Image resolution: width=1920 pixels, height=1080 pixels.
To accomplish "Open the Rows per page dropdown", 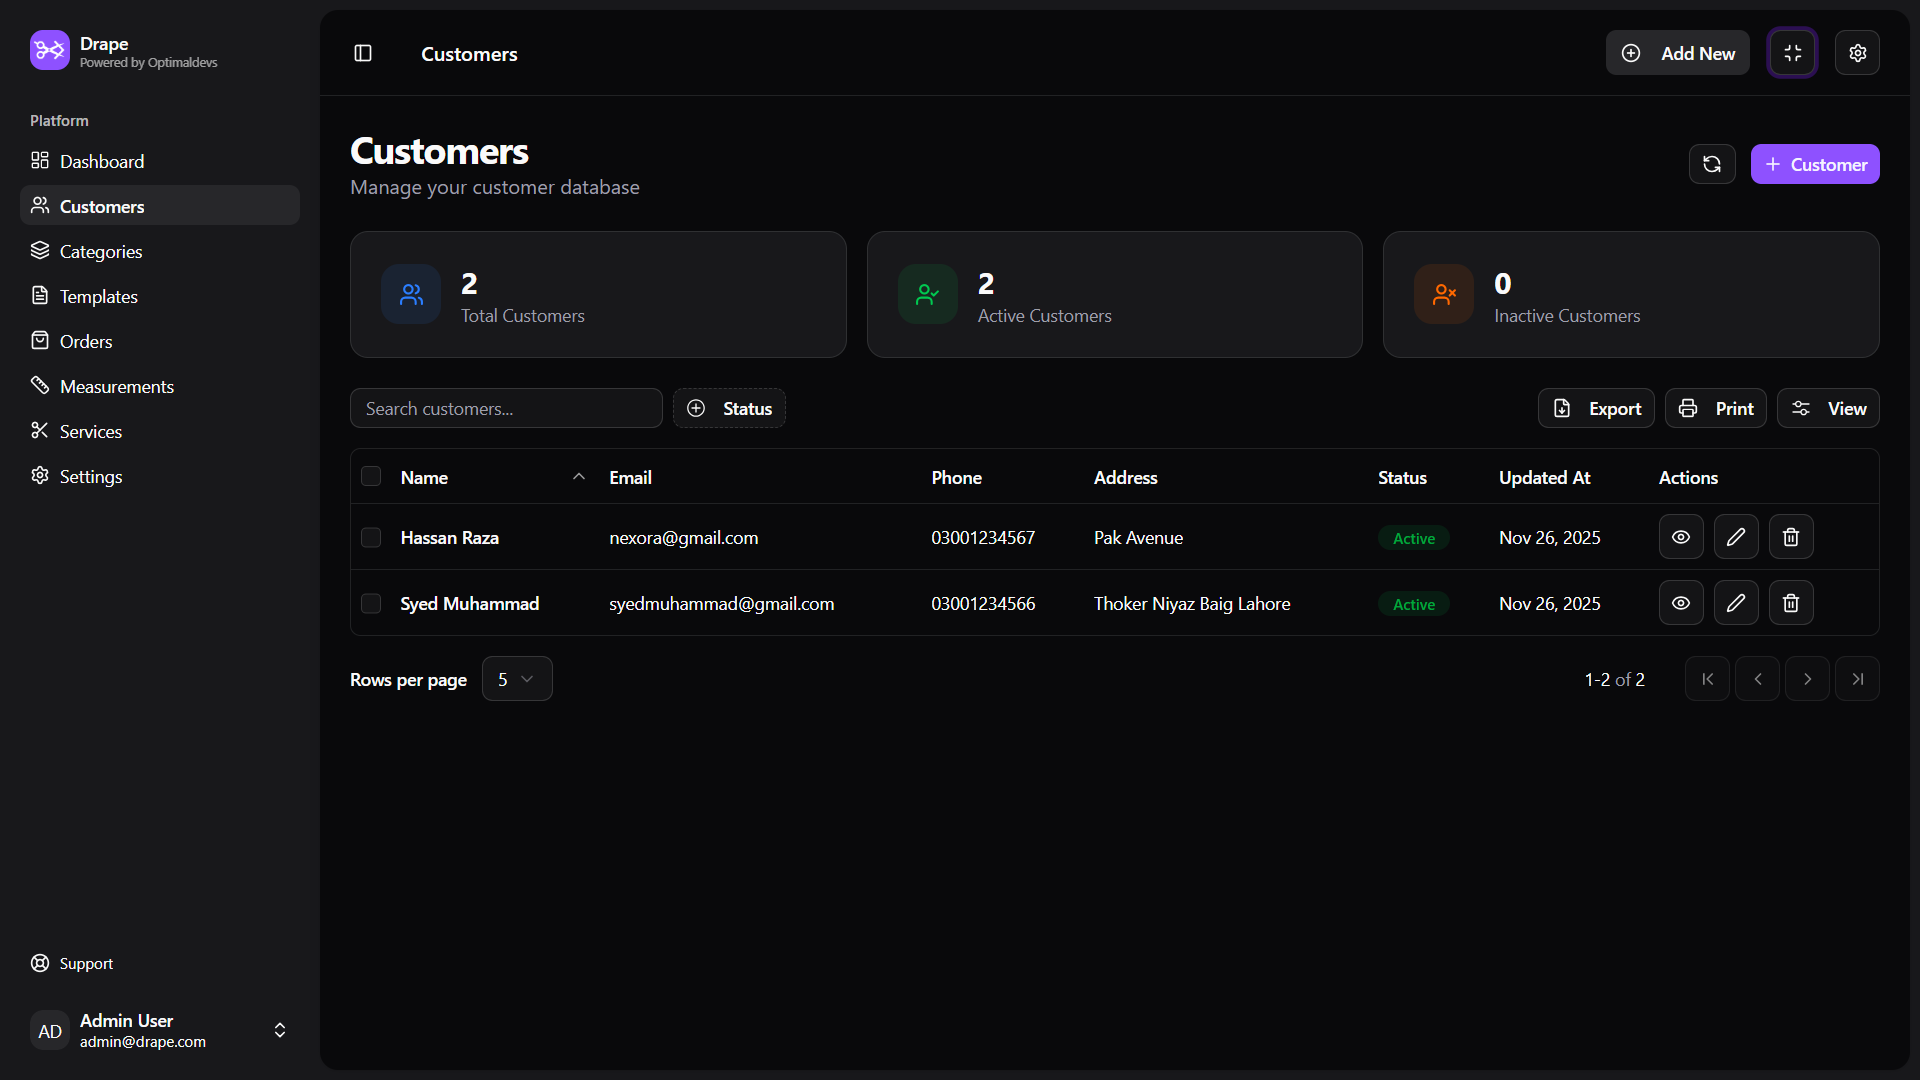I will tap(516, 679).
